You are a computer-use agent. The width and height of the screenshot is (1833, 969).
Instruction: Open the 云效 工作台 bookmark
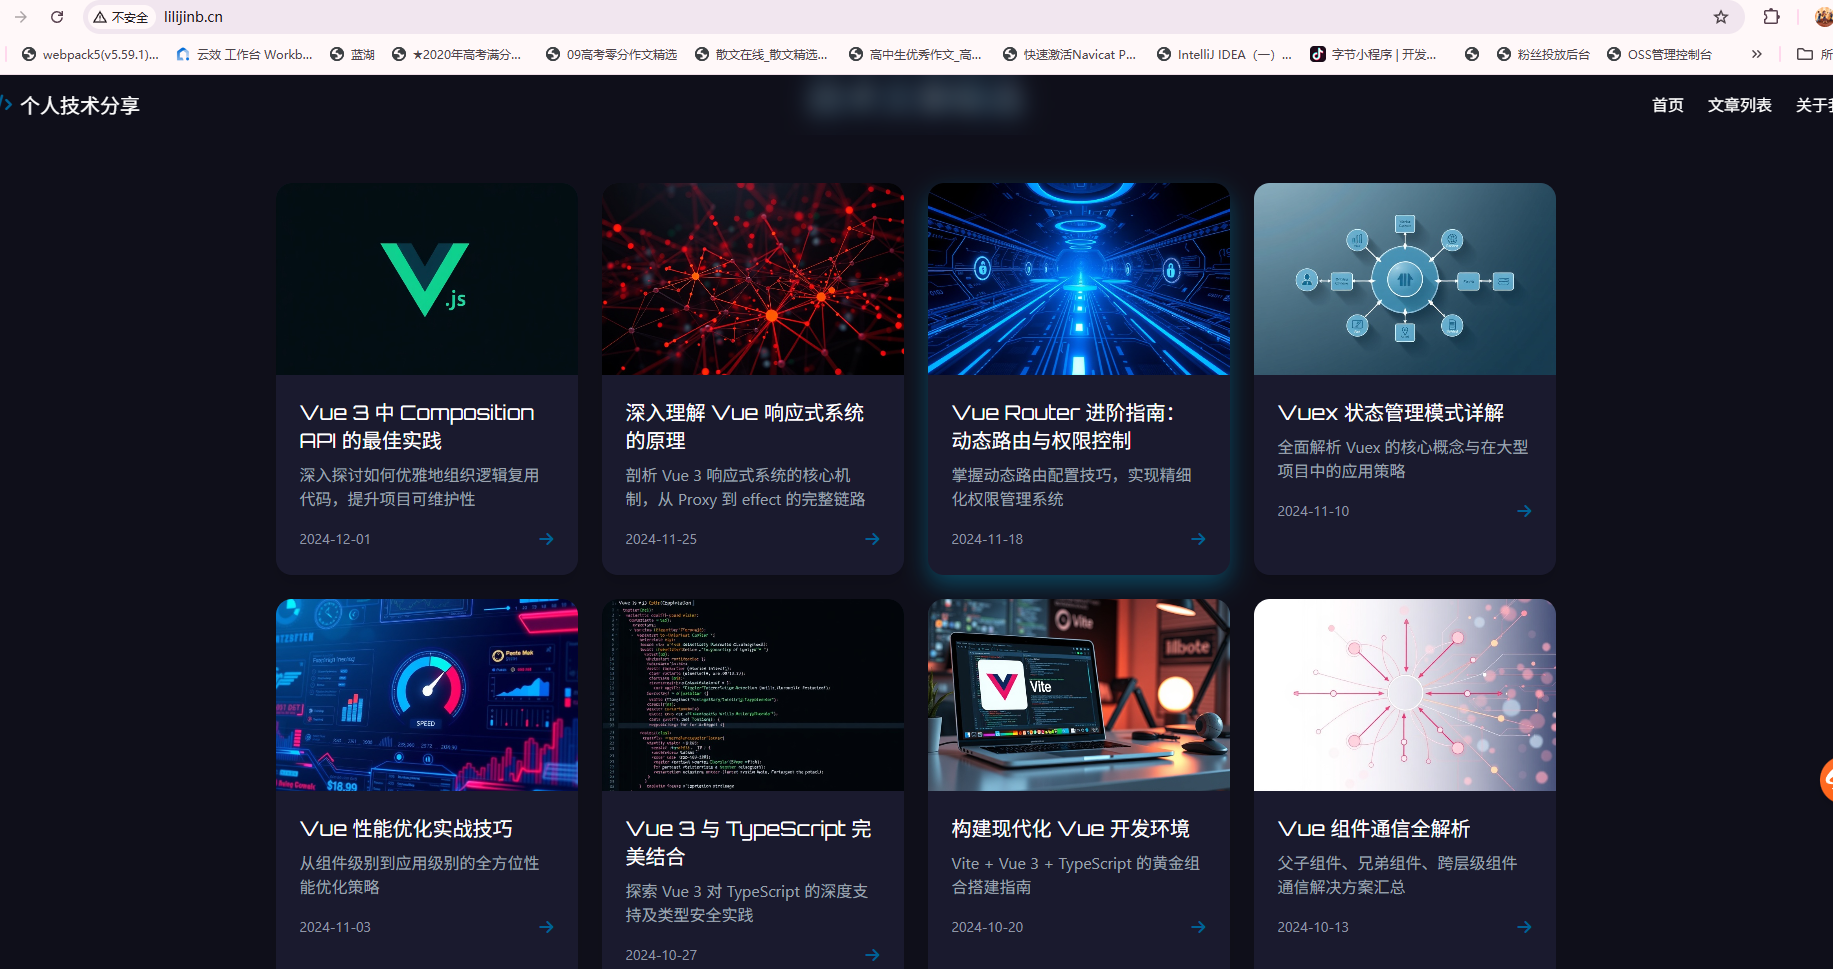point(244,54)
